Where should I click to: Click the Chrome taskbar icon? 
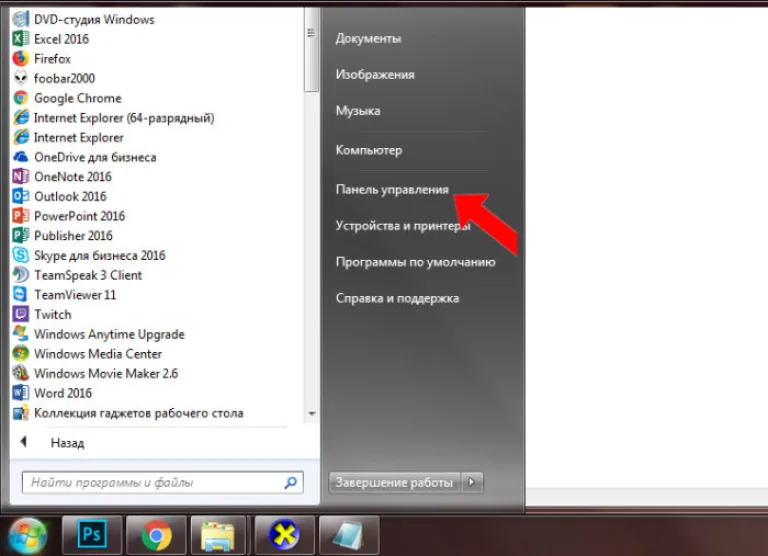point(156,534)
